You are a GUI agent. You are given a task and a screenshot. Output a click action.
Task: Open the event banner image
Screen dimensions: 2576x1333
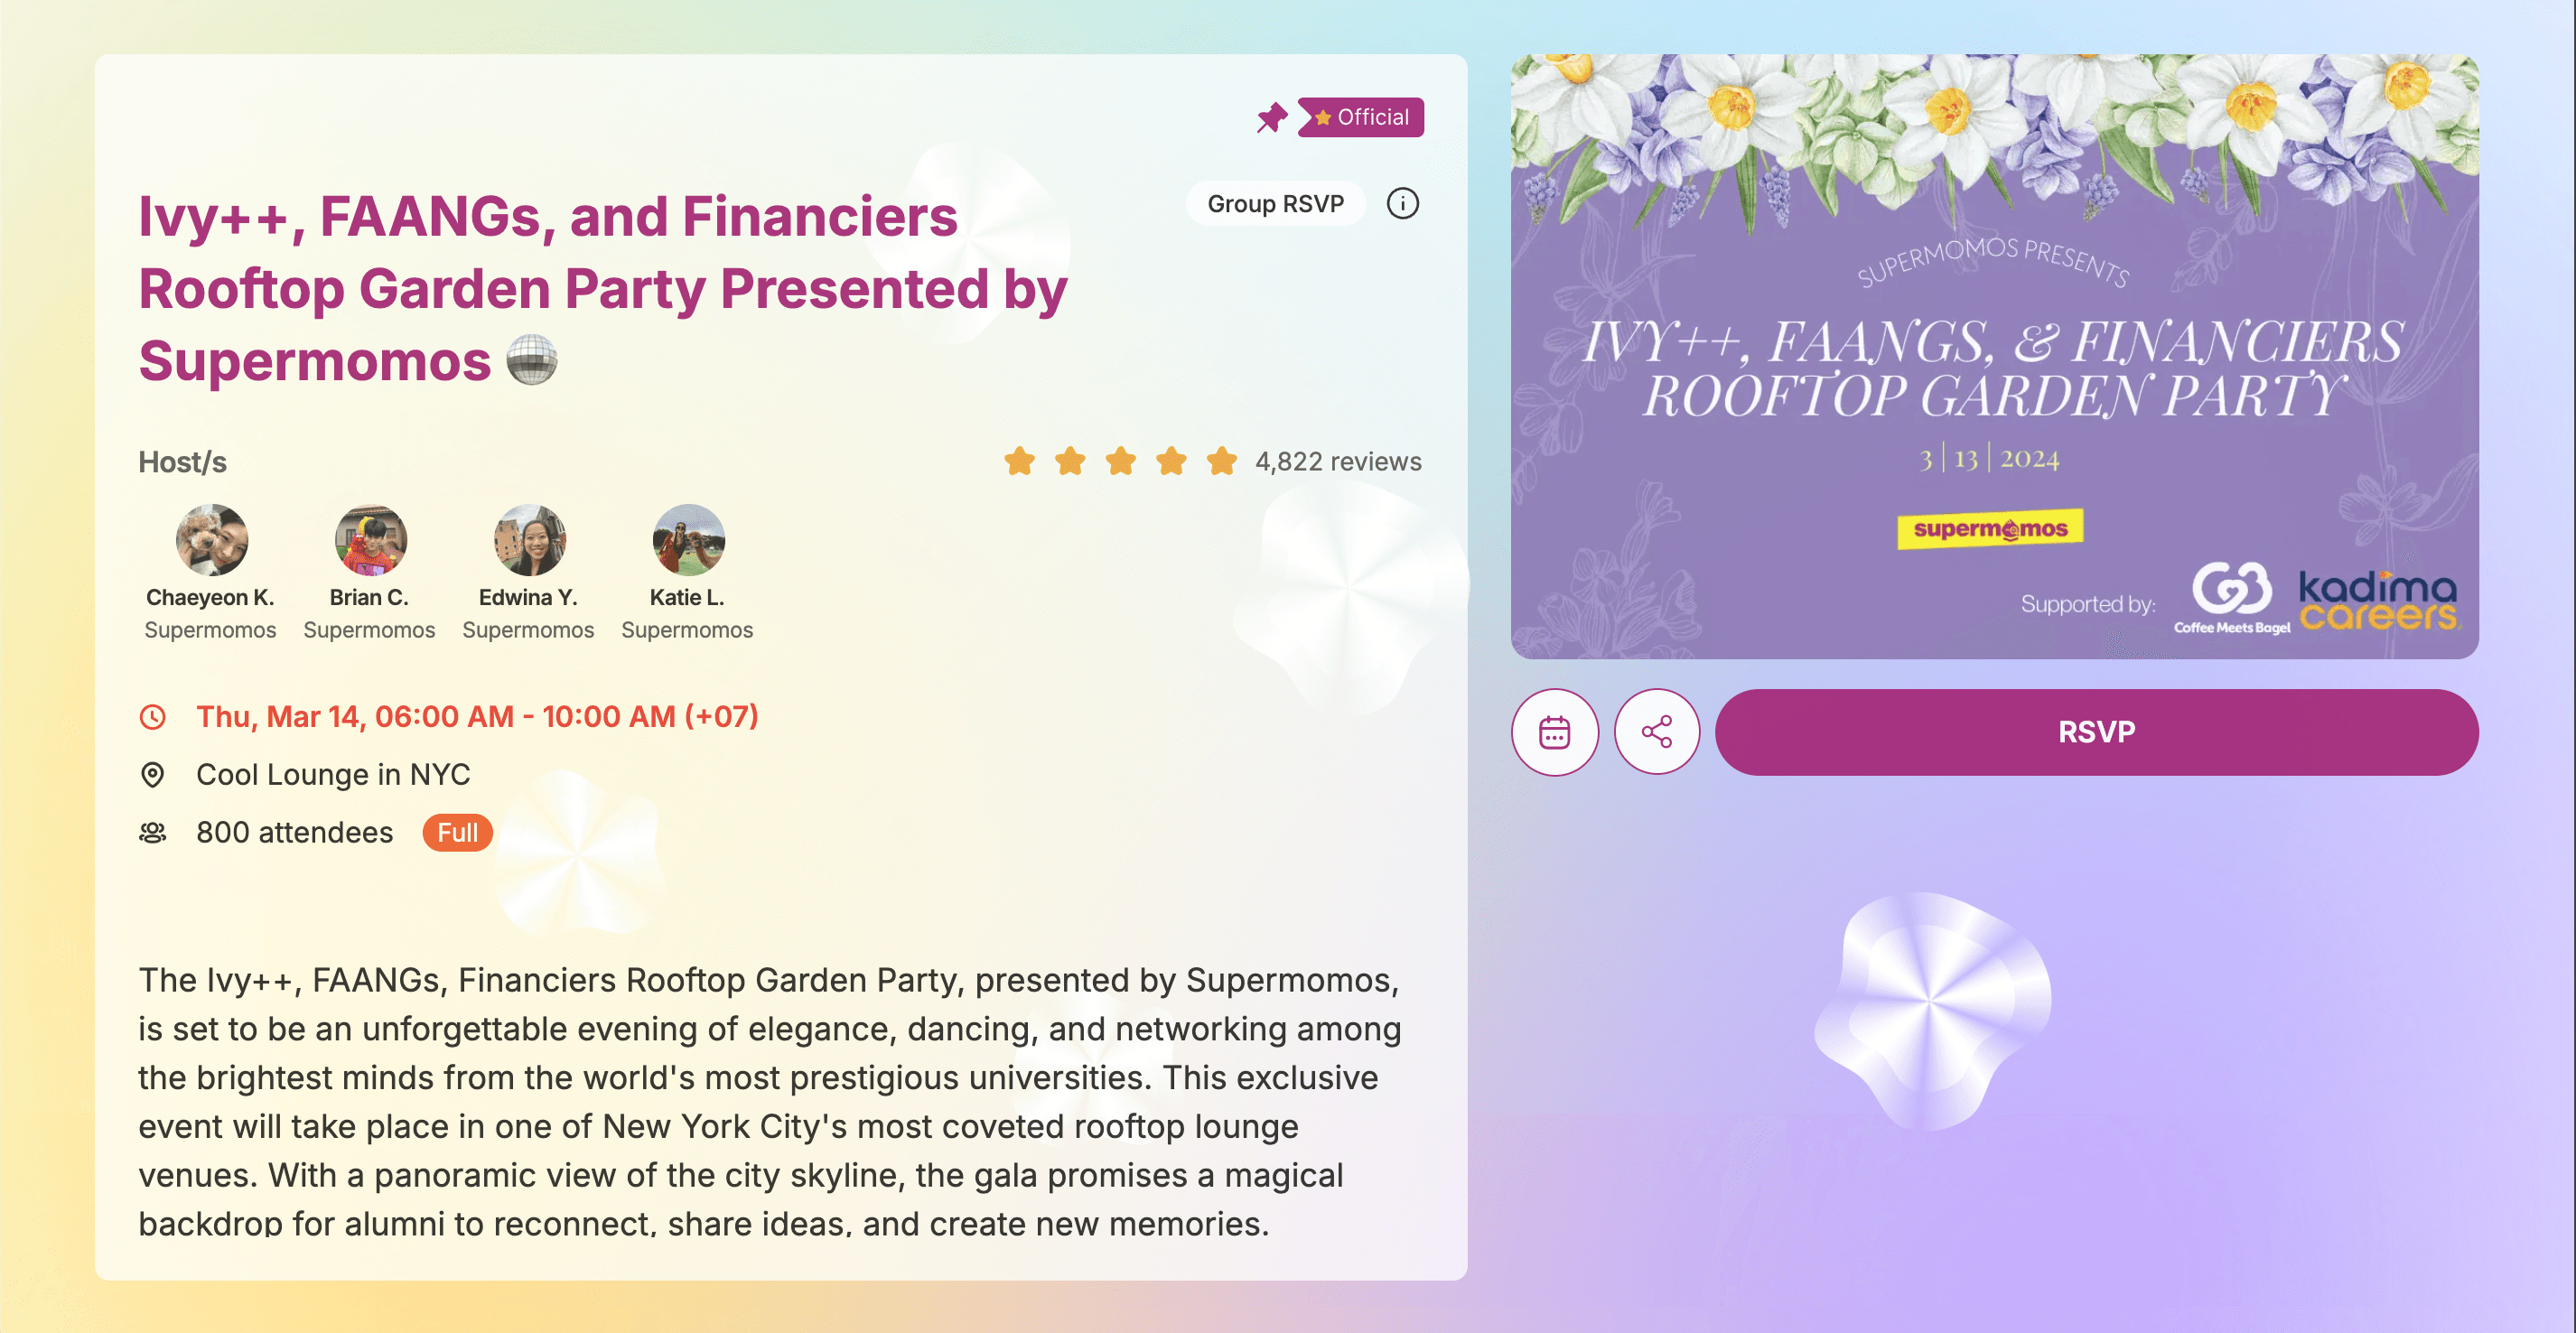coord(1994,357)
